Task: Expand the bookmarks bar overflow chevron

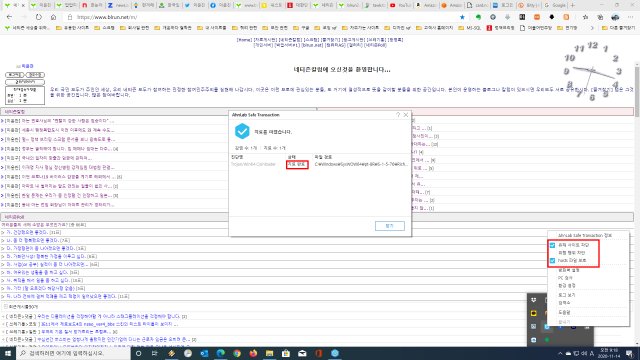Action: pos(592,28)
